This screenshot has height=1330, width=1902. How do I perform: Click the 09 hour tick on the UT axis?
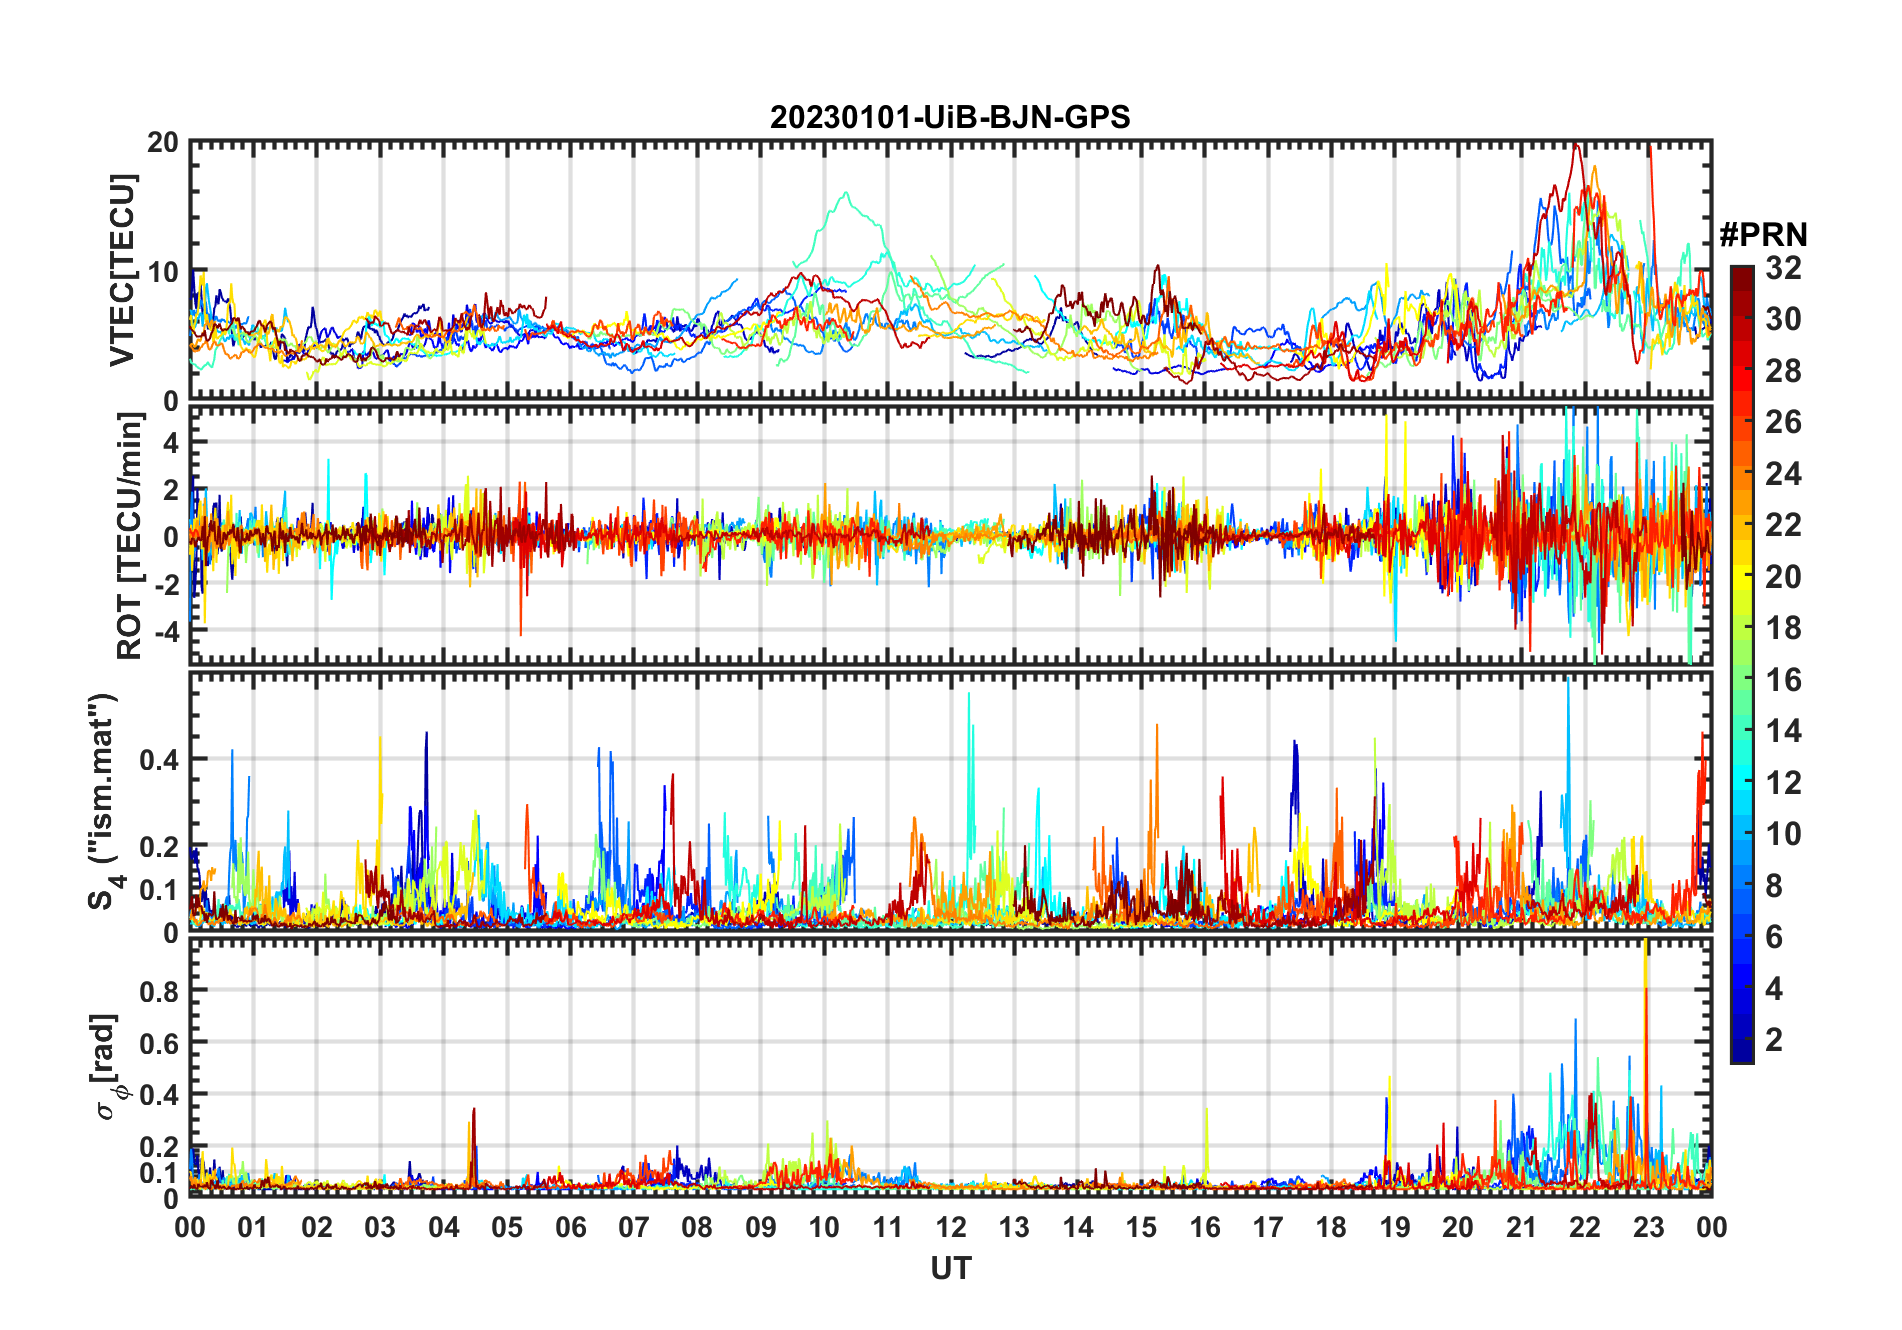[761, 1227]
